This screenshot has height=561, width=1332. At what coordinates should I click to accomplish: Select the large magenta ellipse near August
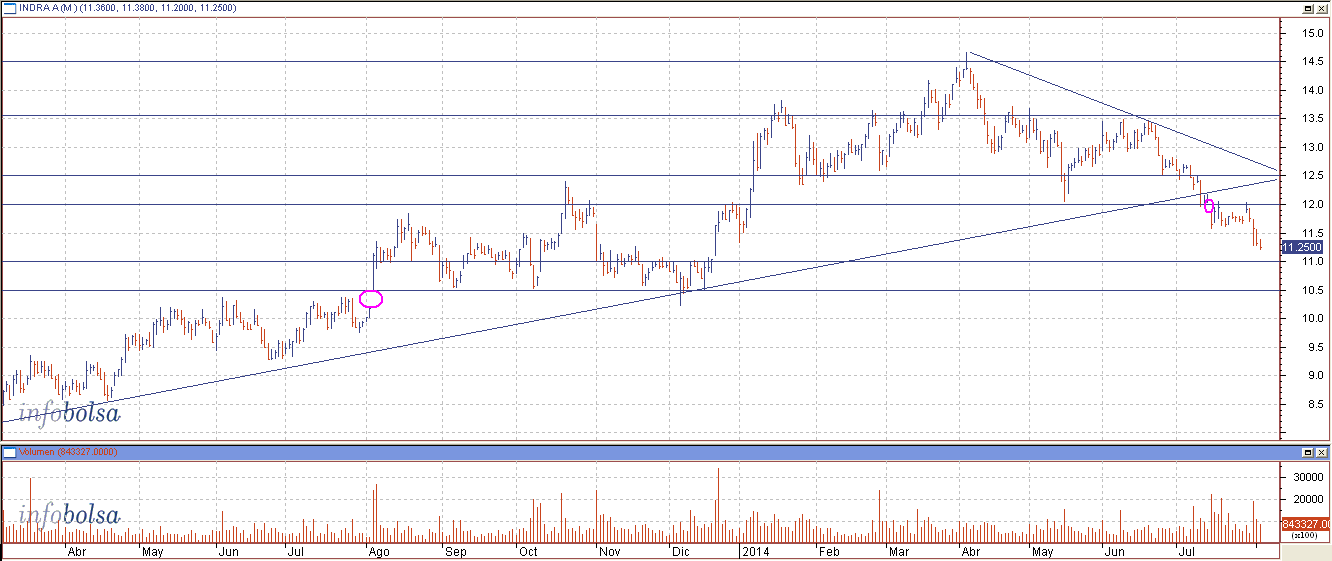tap(370, 298)
